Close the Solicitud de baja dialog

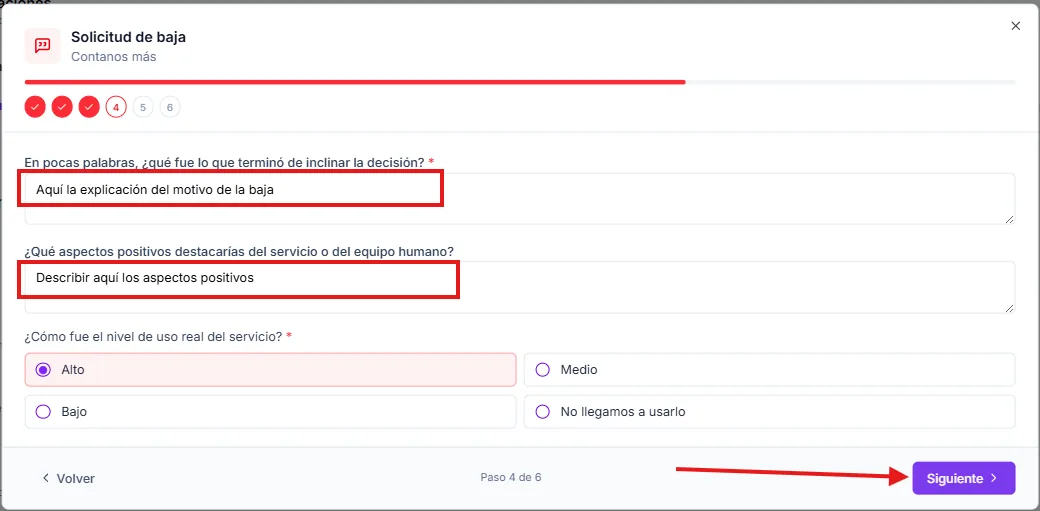tap(1015, 26)
